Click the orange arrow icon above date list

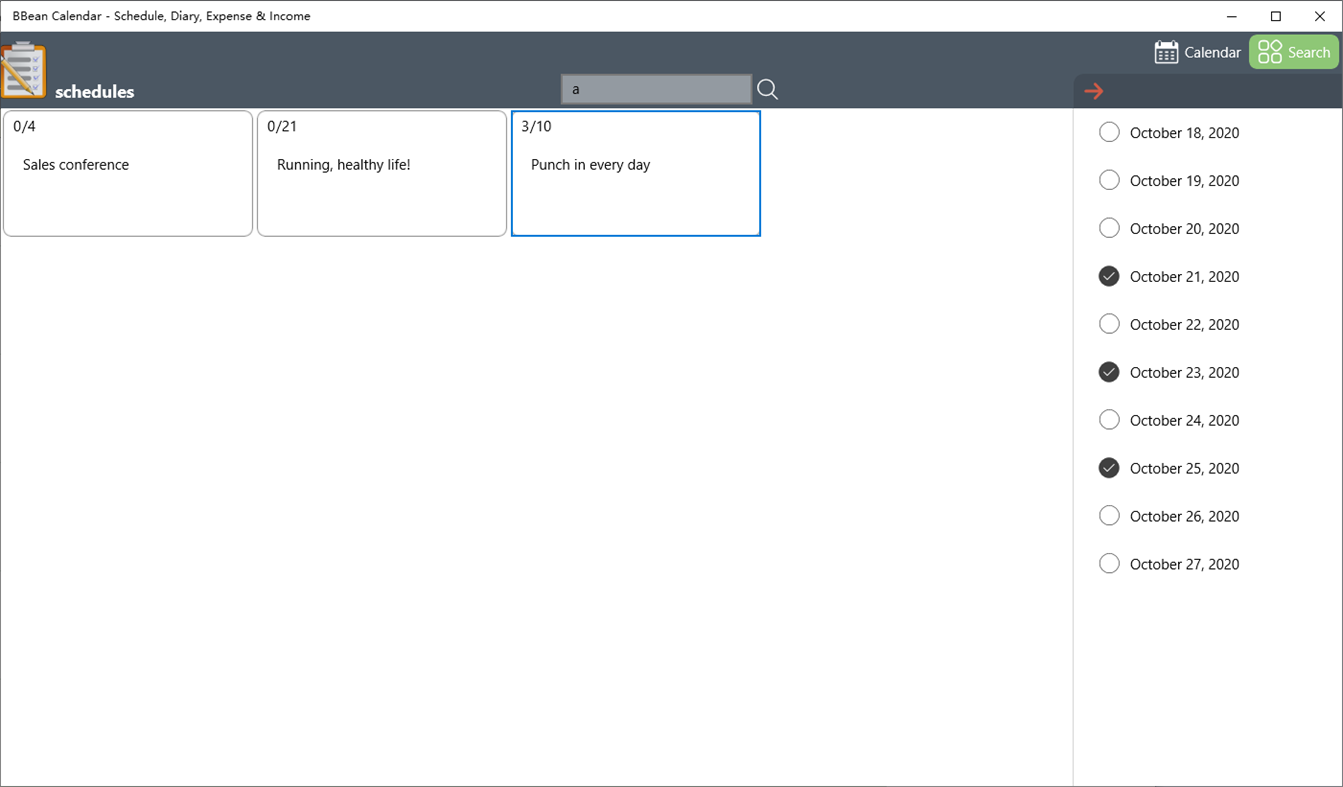pyautogui.click(x=1094, y=90)
